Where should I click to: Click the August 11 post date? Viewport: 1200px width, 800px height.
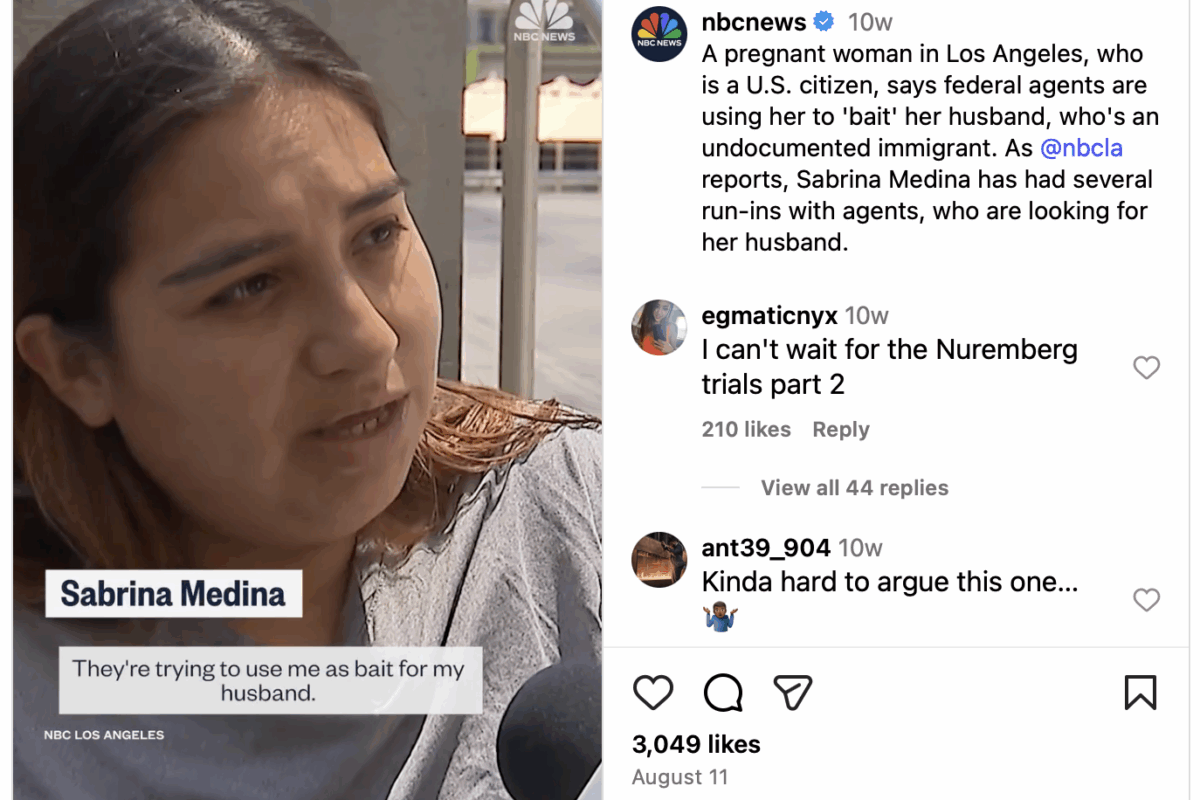680,777
